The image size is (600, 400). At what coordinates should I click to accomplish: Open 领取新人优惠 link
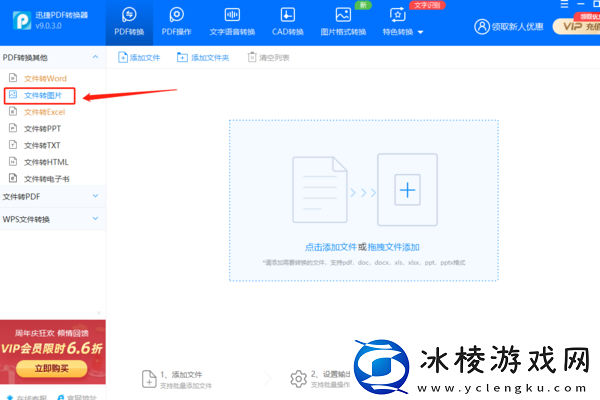pyautogui.click(x=517, y=26)
